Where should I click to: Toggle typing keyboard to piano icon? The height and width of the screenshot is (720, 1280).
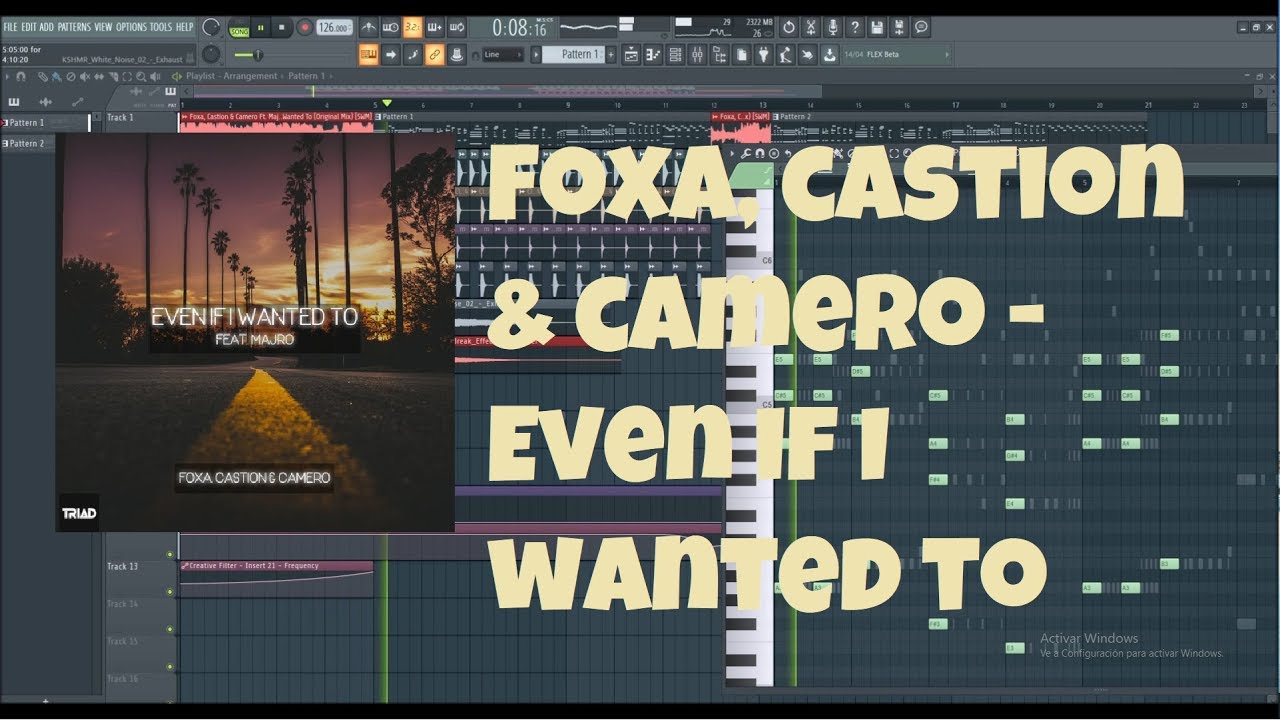tap(368, 55)
